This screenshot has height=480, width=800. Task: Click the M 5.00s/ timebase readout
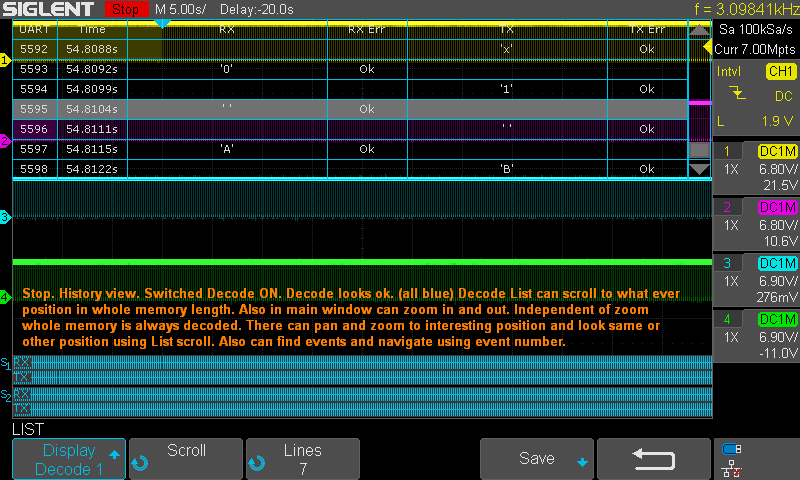coord(180,9)
